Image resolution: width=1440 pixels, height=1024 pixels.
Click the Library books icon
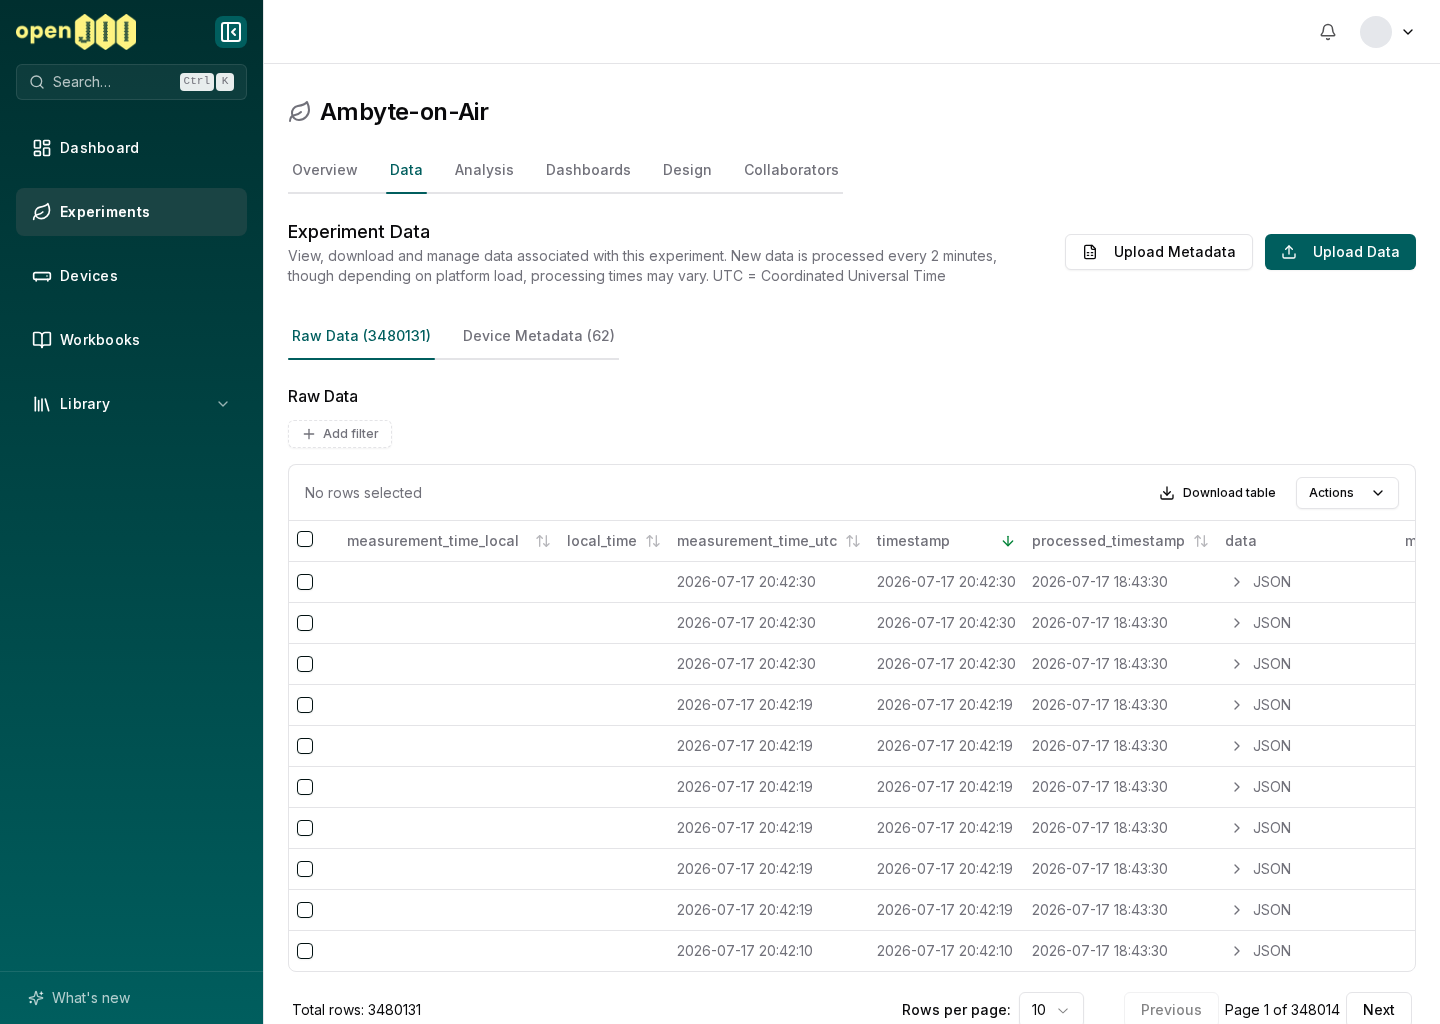pos(42,404)
